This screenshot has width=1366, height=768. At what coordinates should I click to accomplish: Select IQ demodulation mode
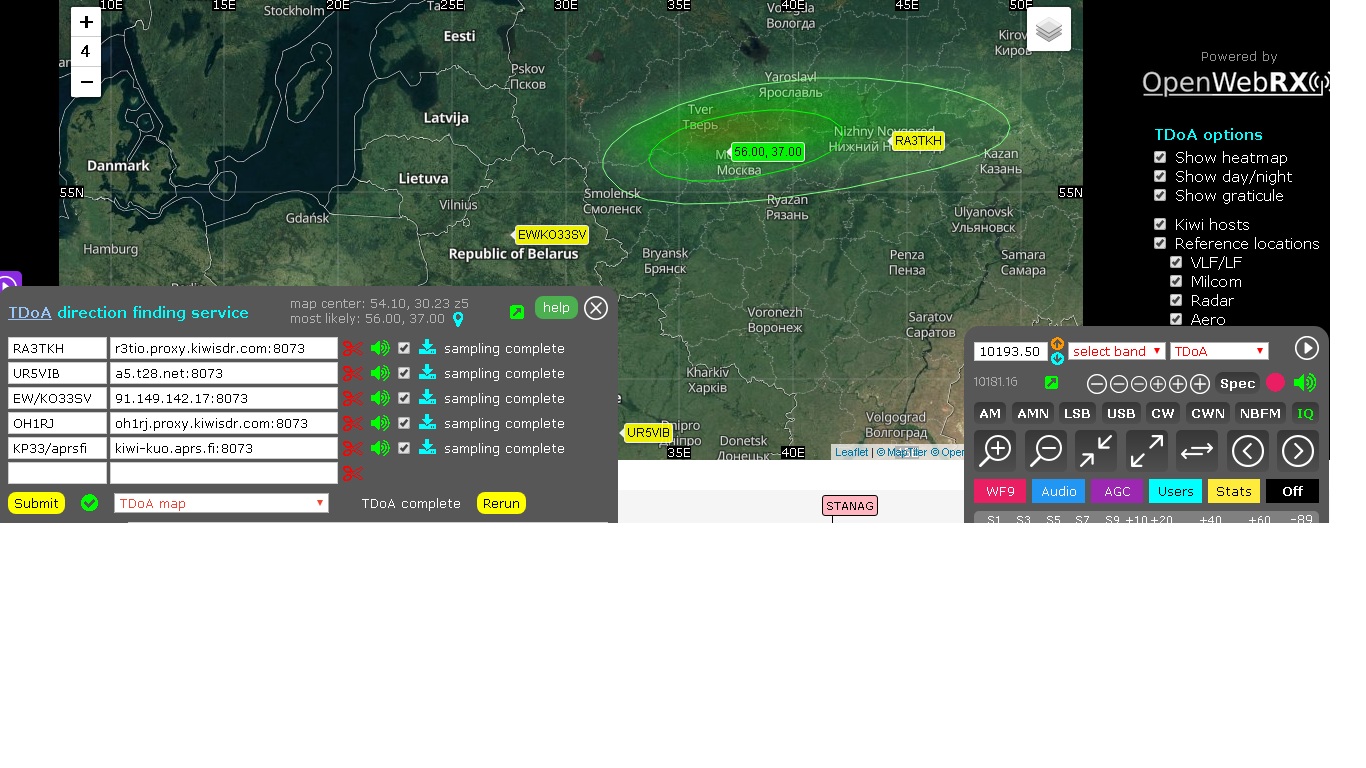1305,413
